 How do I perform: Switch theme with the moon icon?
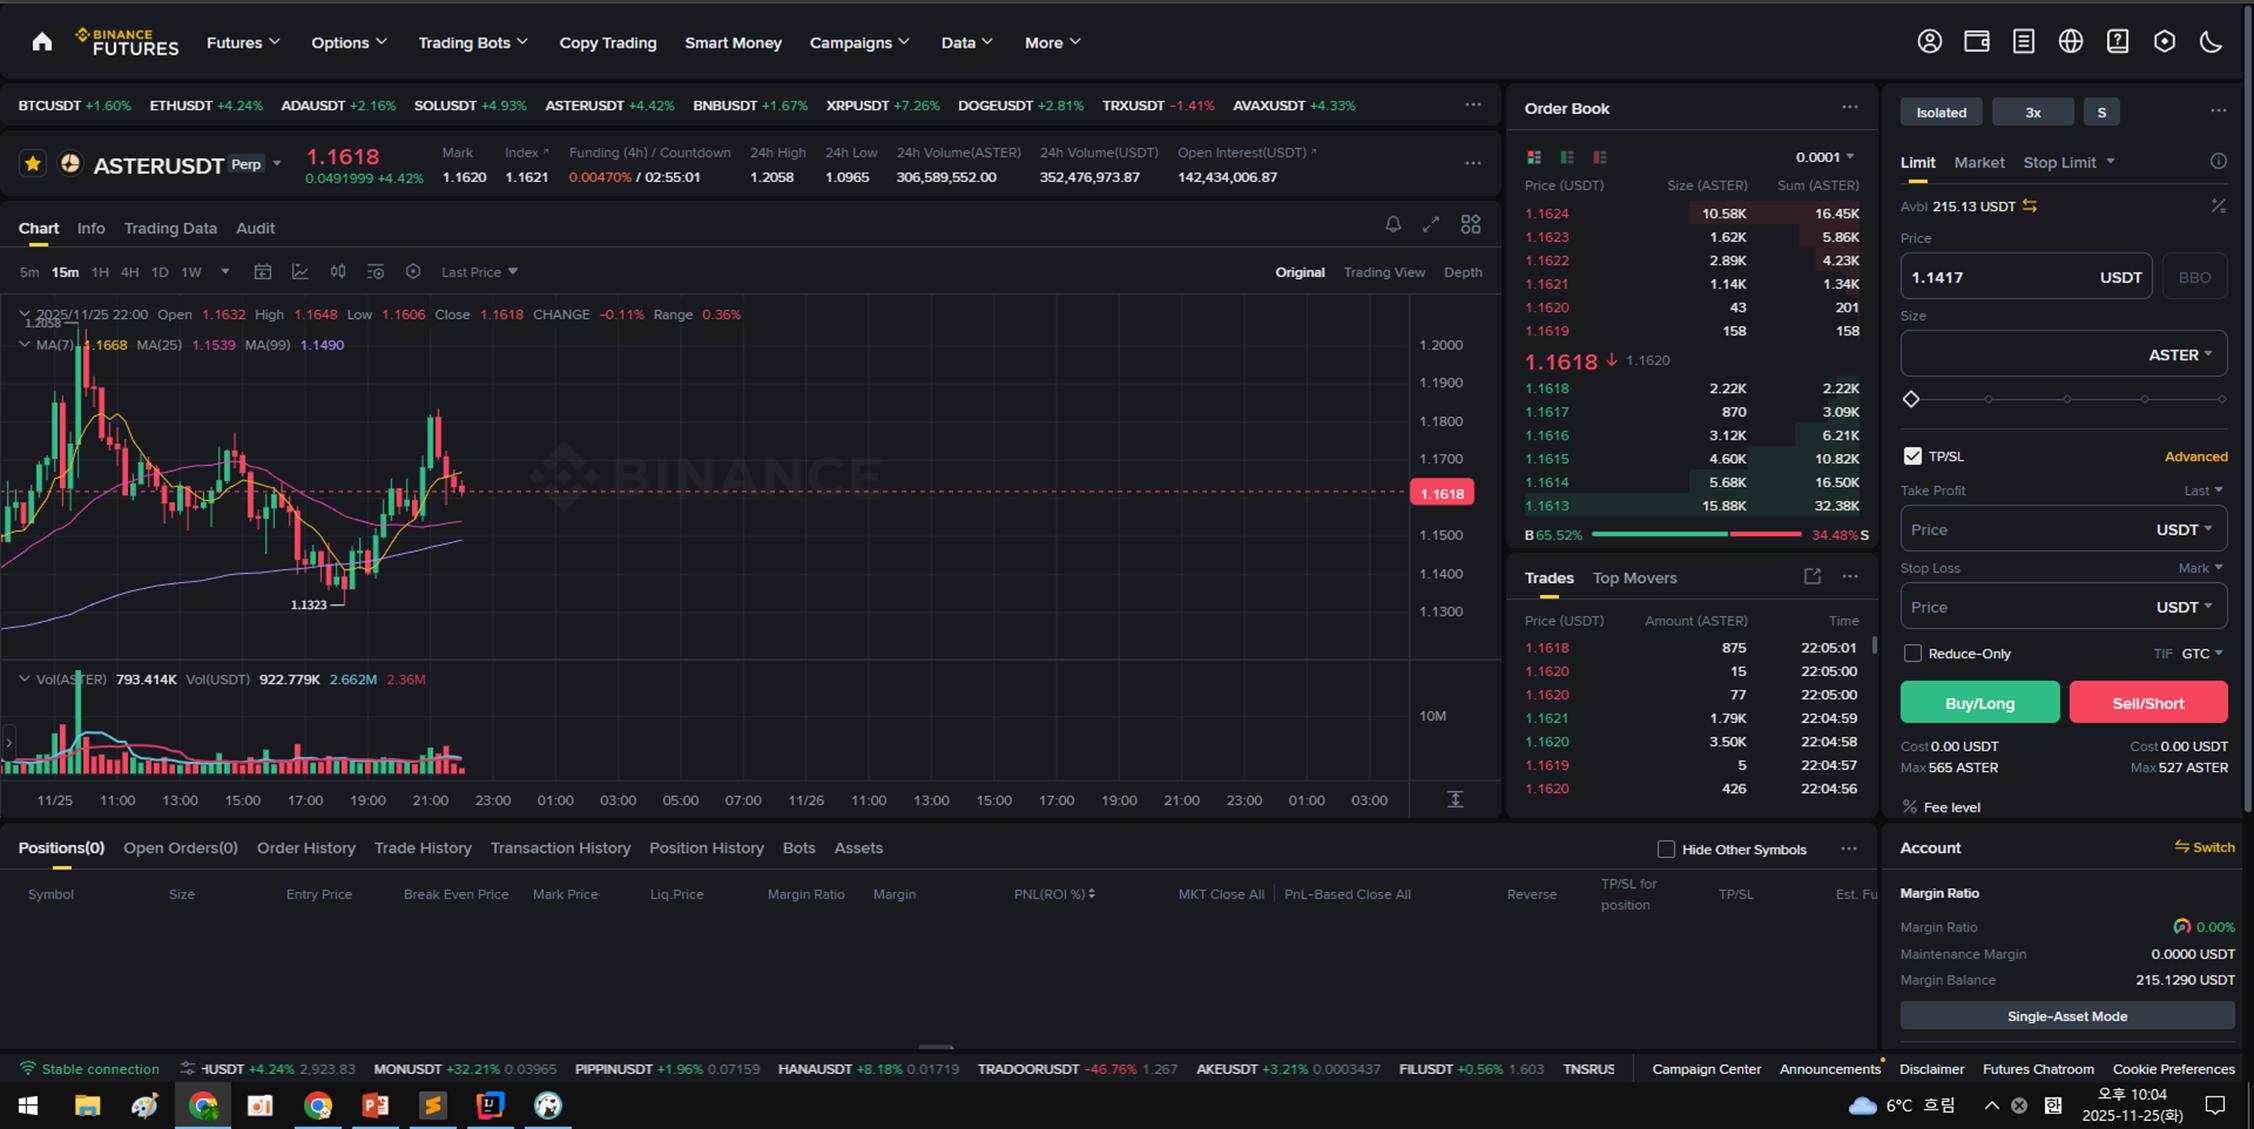point(2210,42)
